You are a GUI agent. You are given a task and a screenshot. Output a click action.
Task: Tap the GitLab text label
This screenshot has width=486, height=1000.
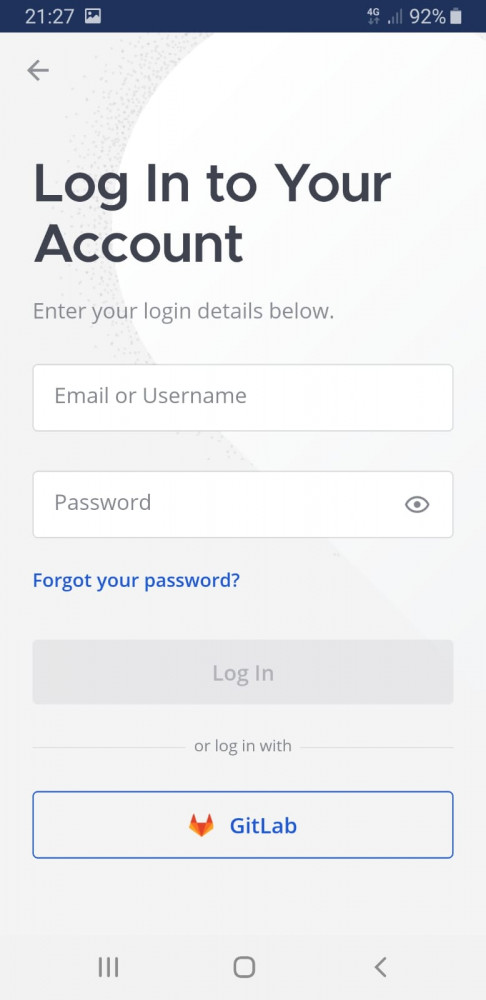[263, 826]
